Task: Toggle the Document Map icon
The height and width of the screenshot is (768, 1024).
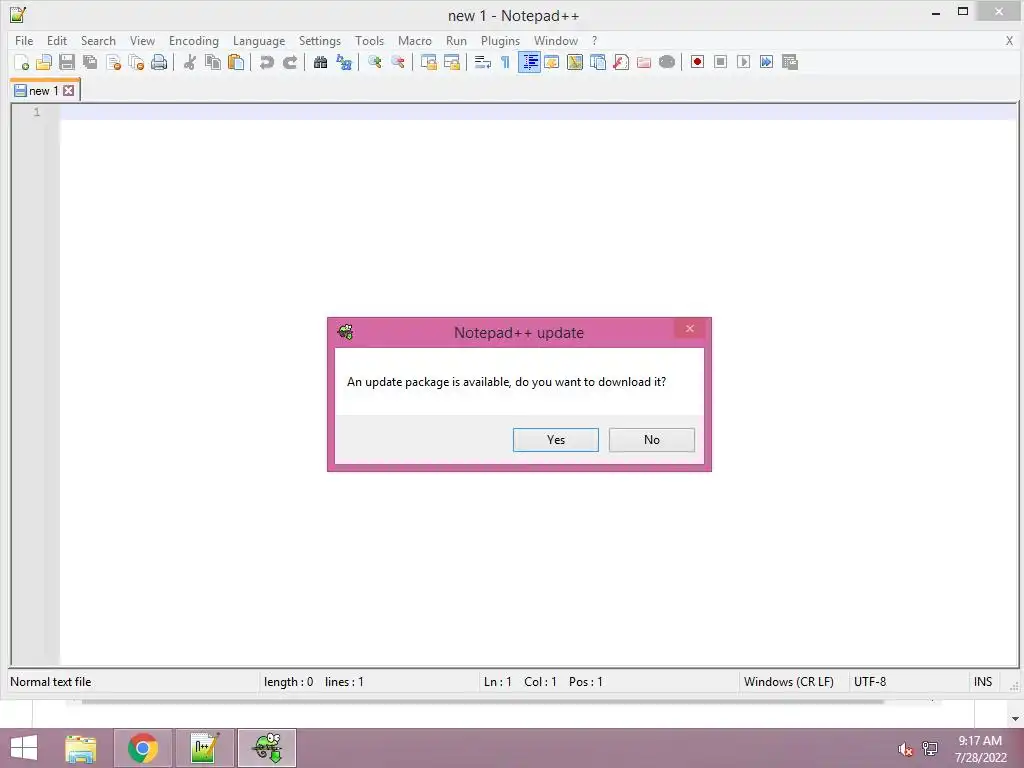Action: 575,62
